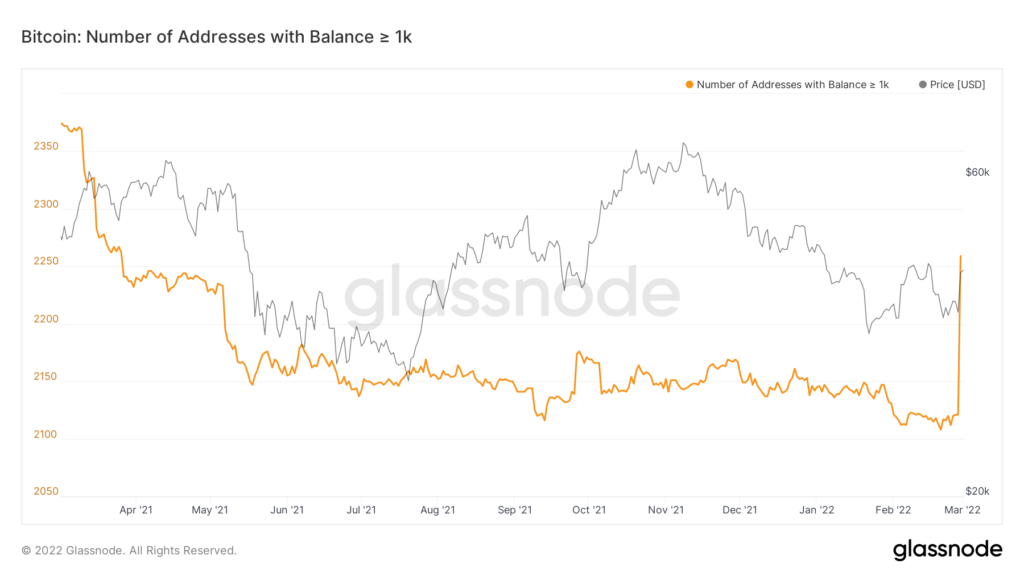The image size is (1024, 576).
Task: Click the $60k price axis label
Action: click(x=977, y=172)
